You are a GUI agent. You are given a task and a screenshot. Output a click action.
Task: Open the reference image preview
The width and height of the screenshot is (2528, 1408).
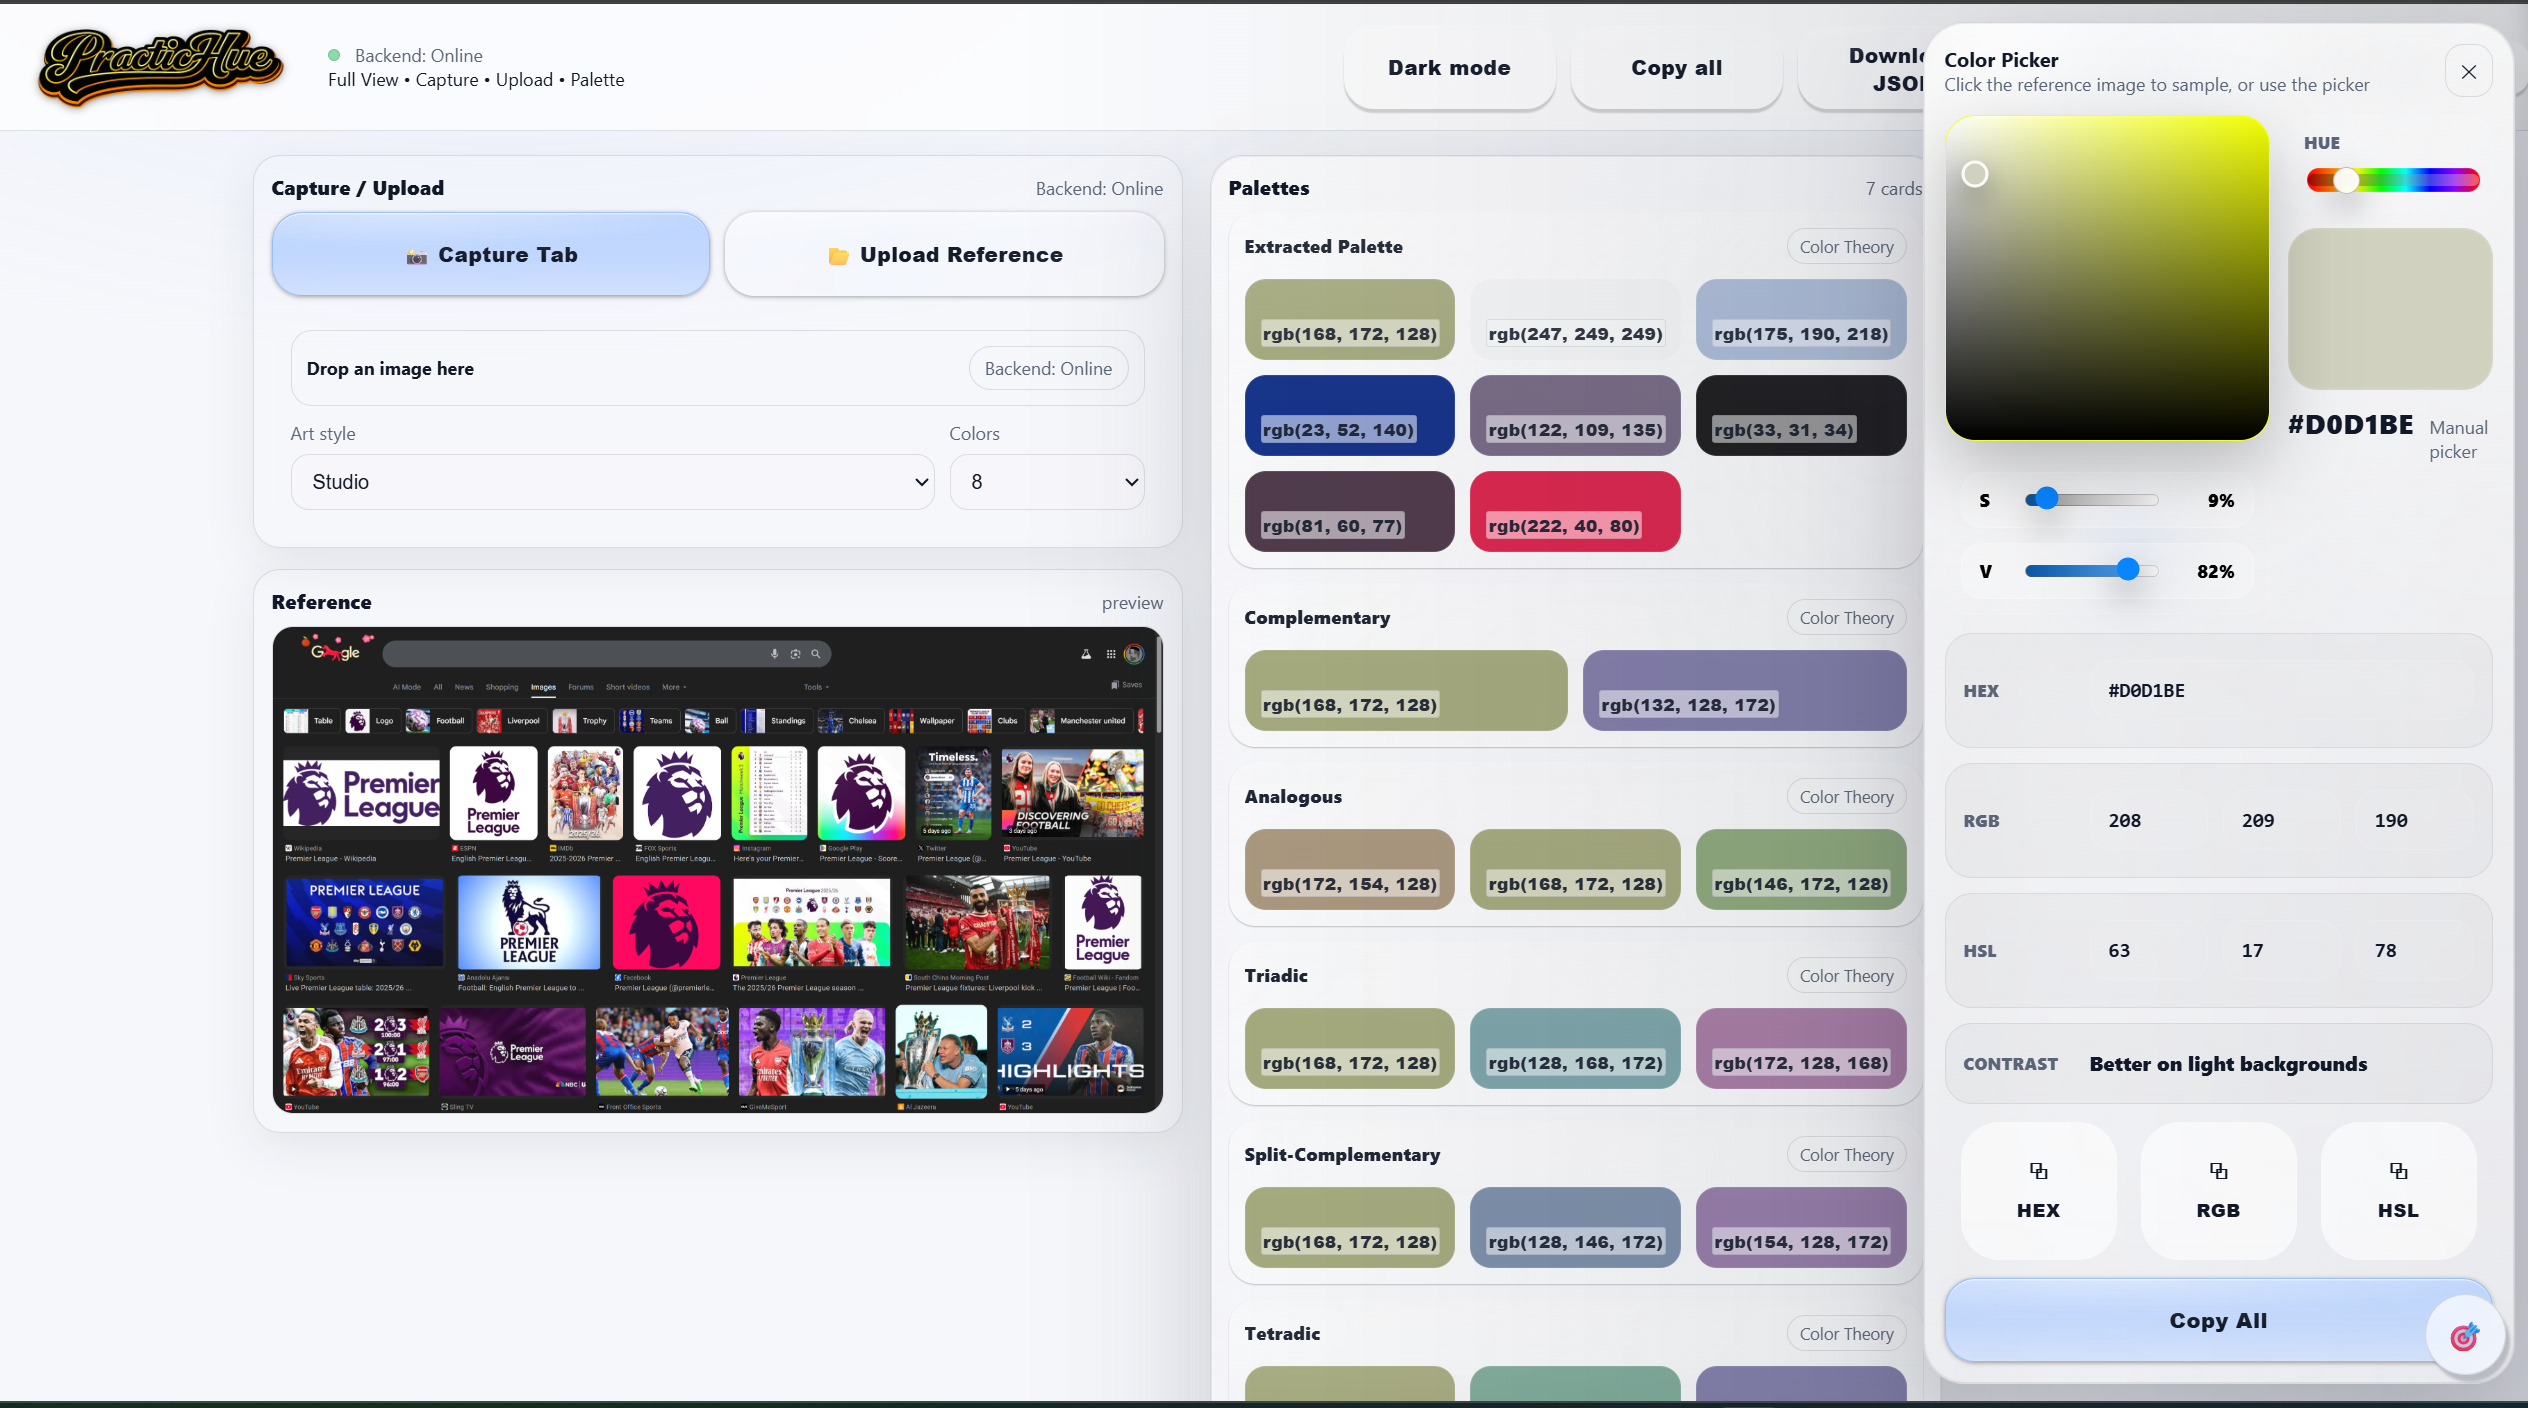1132,602
